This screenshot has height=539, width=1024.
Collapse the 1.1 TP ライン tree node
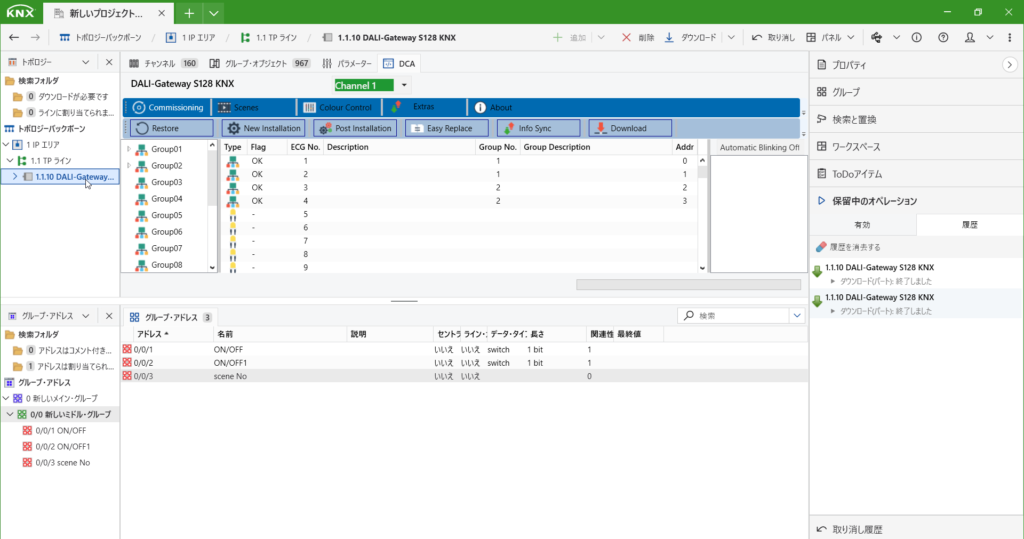pos(10,160)
